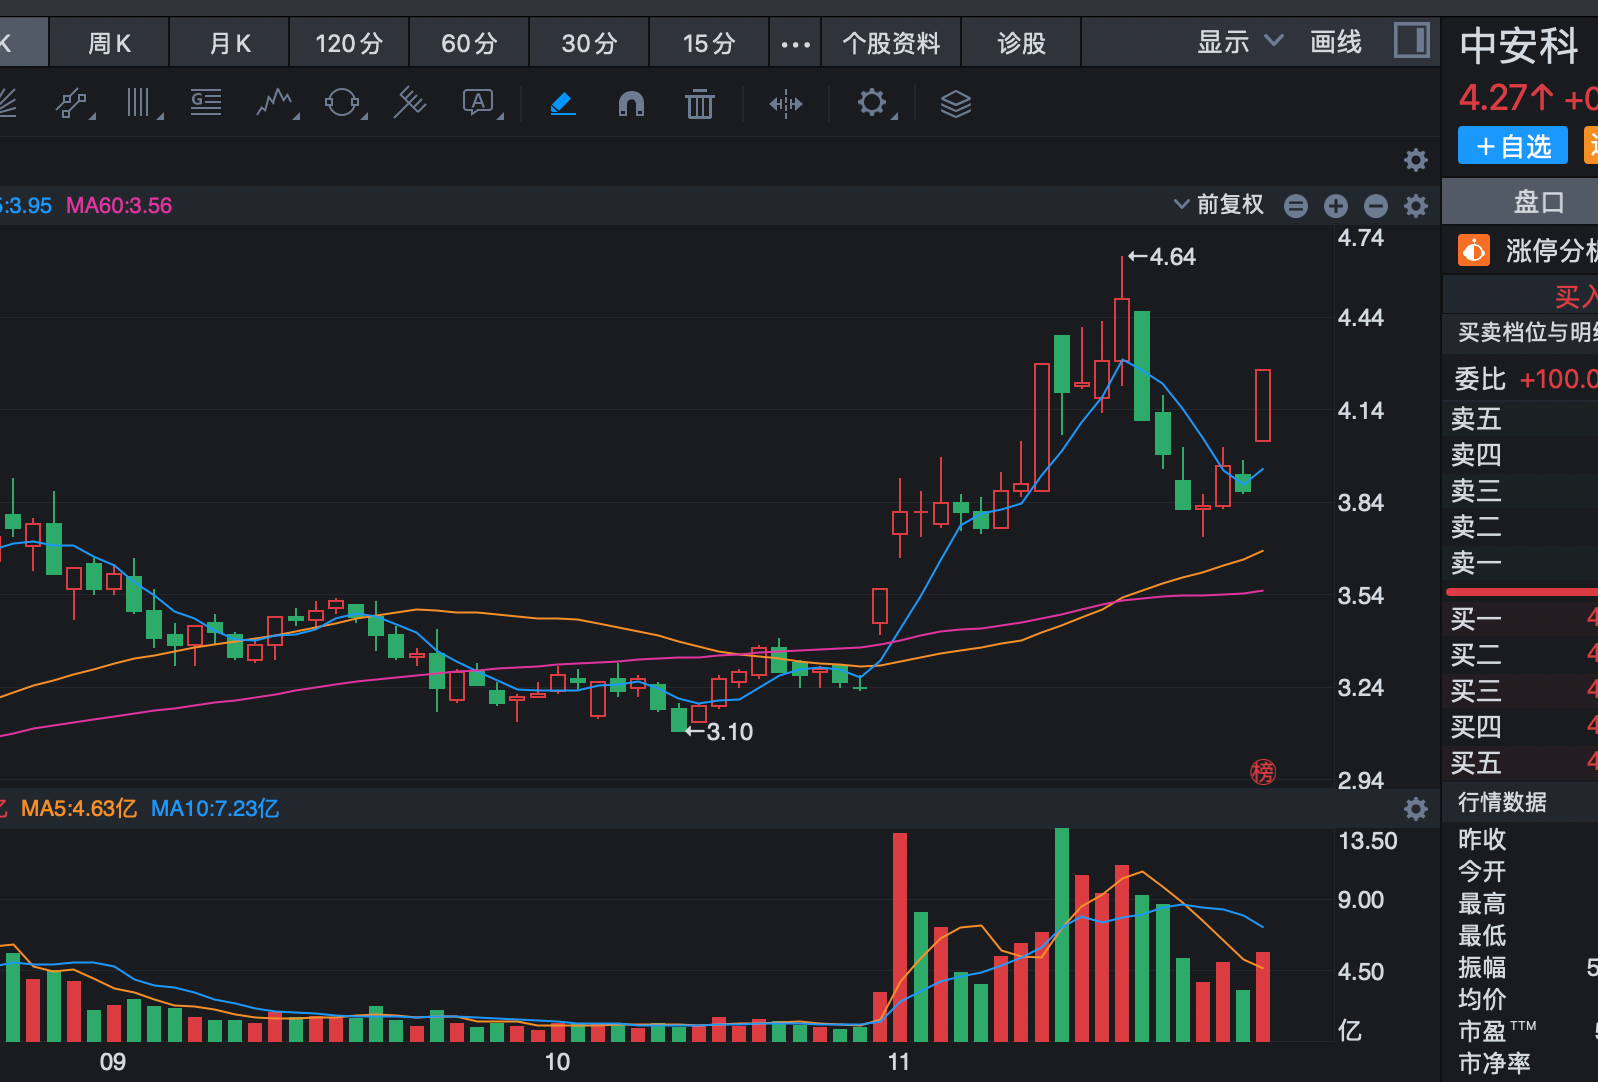1598x1082 pixels.
Task: Select the 买三 order row
Action: [1521, 690]
